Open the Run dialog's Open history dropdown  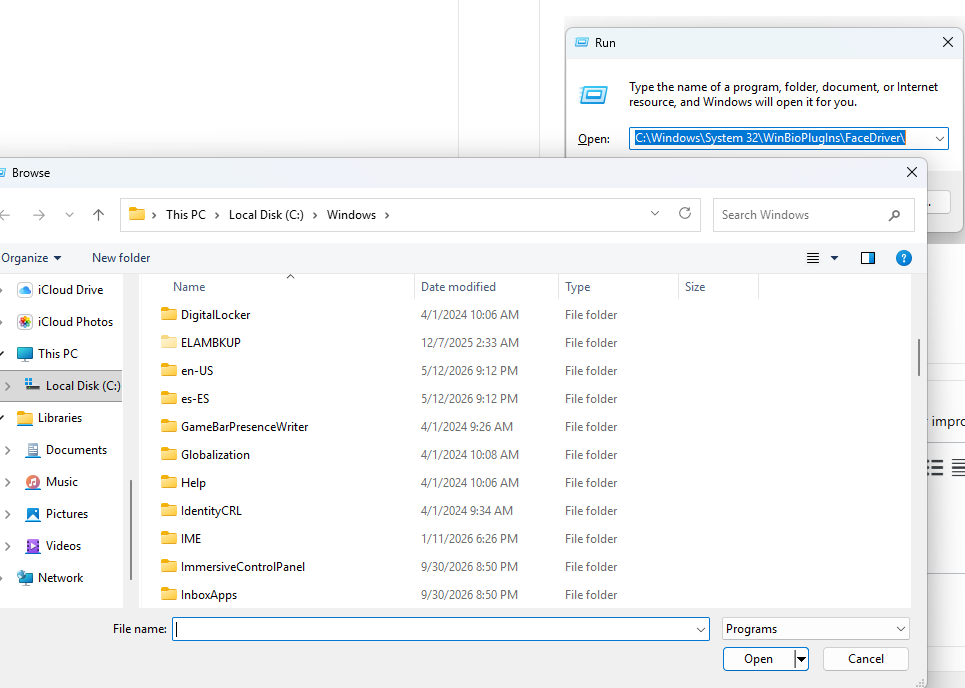940,138
